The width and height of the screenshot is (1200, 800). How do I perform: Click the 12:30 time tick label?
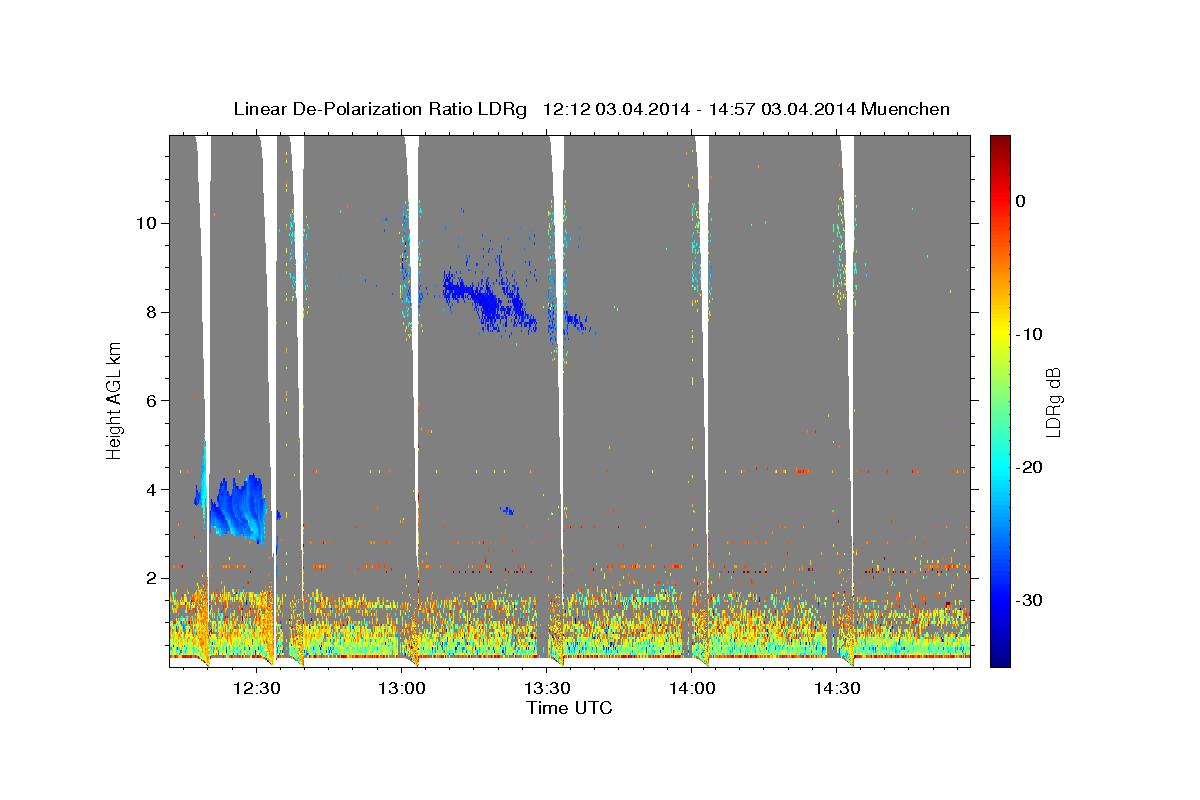pyautogui.click(x=257, y=688)
